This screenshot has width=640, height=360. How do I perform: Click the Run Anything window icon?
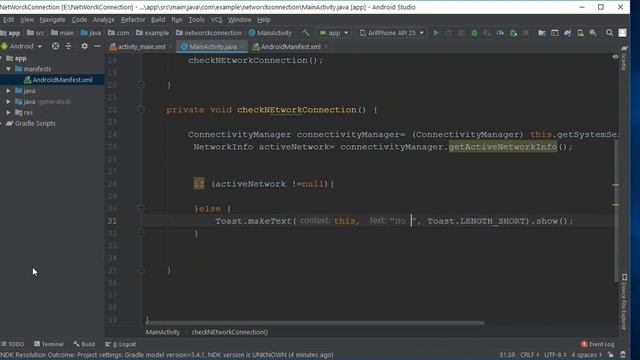[554, 33]
